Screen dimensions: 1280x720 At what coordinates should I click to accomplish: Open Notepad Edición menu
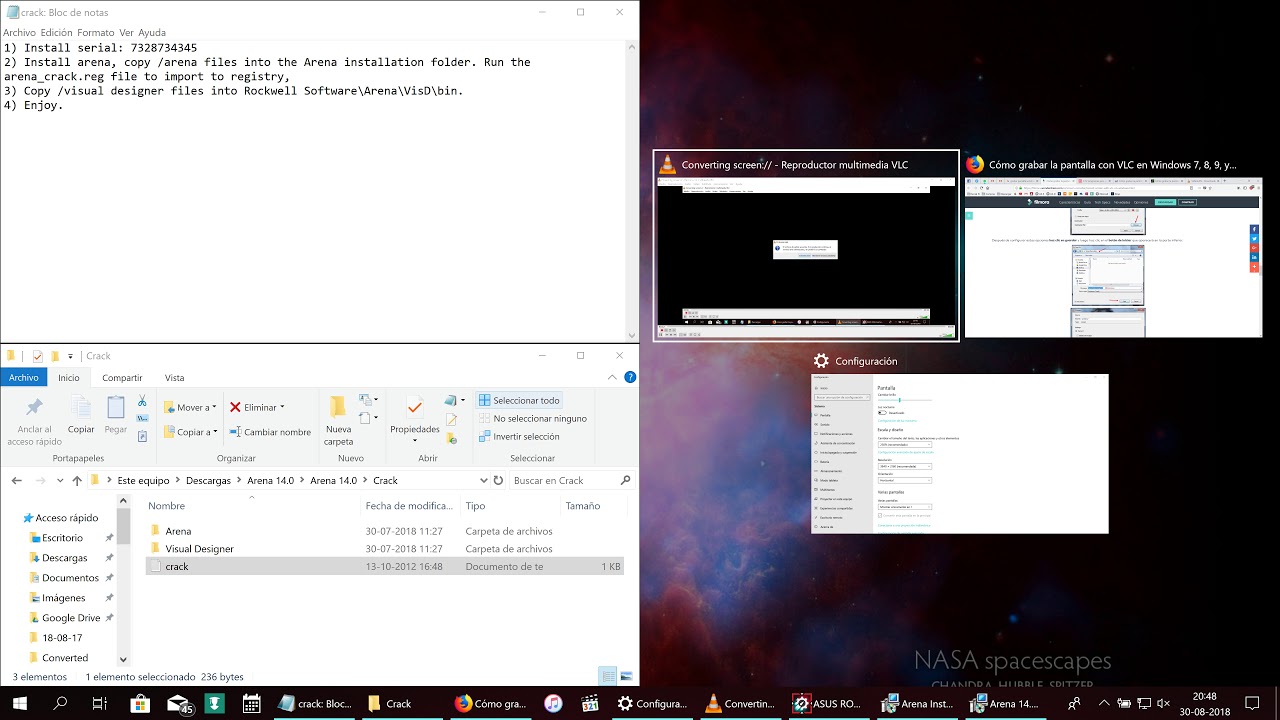[x=56, y=32]
